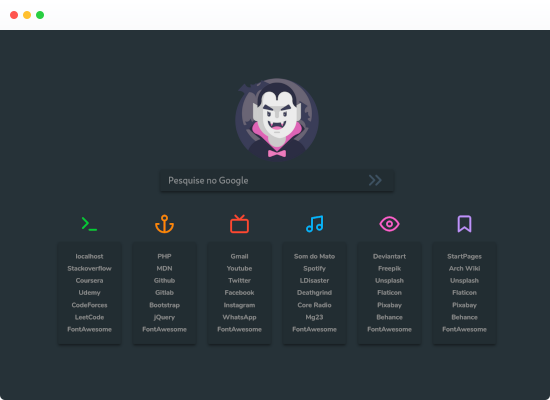Screen dimensions: 550x400
Task: Click the vampire avatar image
Action: [277, 119]
